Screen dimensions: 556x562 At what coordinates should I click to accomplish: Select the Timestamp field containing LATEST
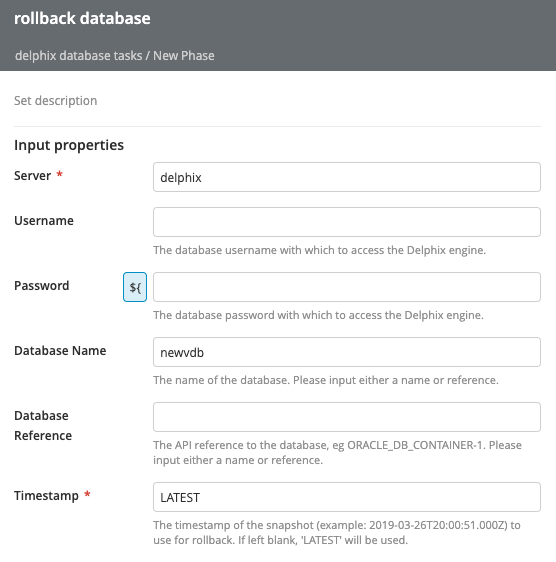pos(347,497)
